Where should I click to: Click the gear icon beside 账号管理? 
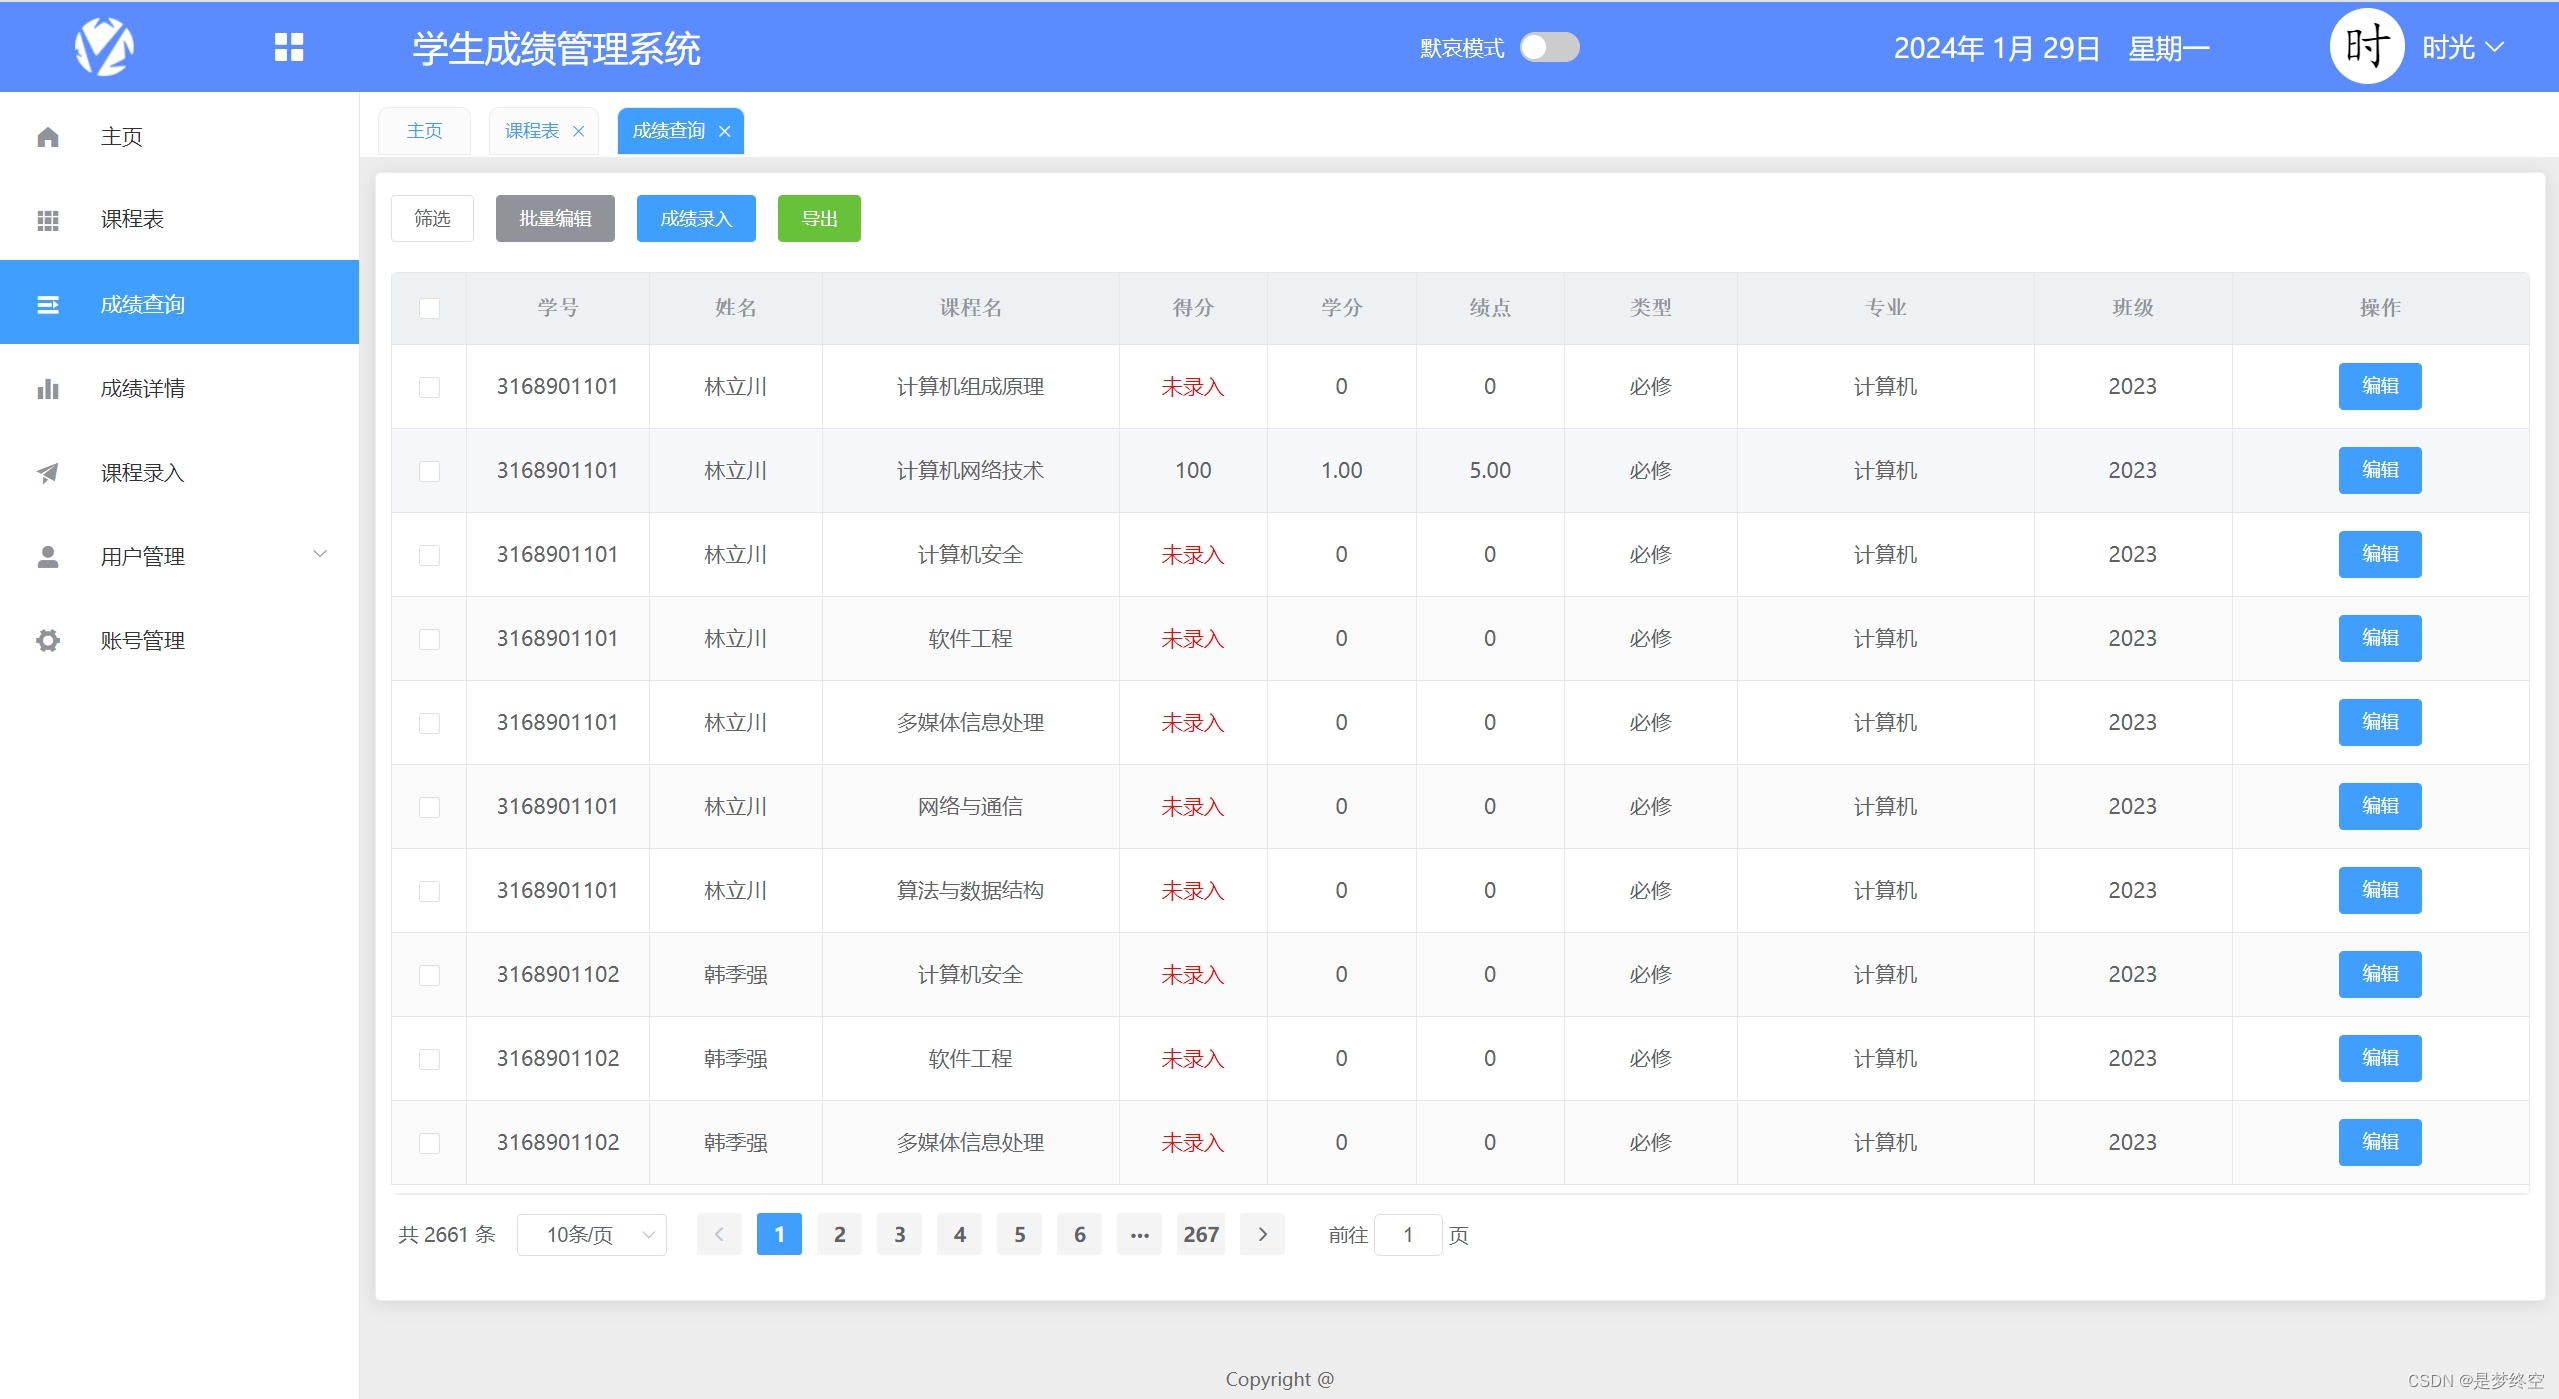pyautogui.click(x=48, y=641)
